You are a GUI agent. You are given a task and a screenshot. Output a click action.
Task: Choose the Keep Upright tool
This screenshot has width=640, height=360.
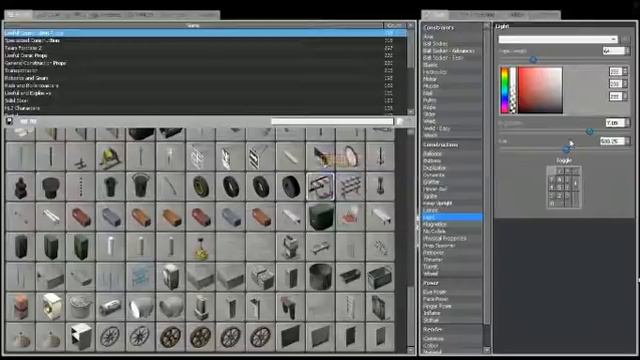pos(451,203)
